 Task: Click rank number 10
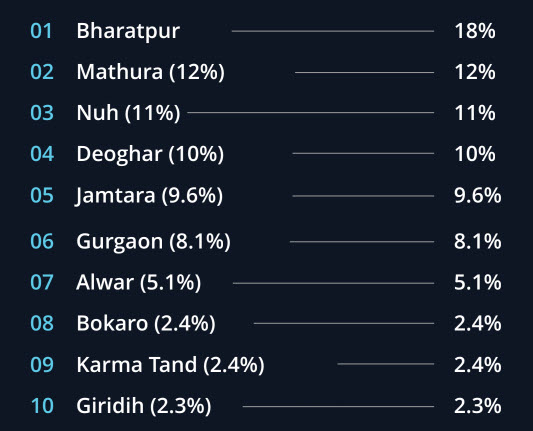pos(42,406)
